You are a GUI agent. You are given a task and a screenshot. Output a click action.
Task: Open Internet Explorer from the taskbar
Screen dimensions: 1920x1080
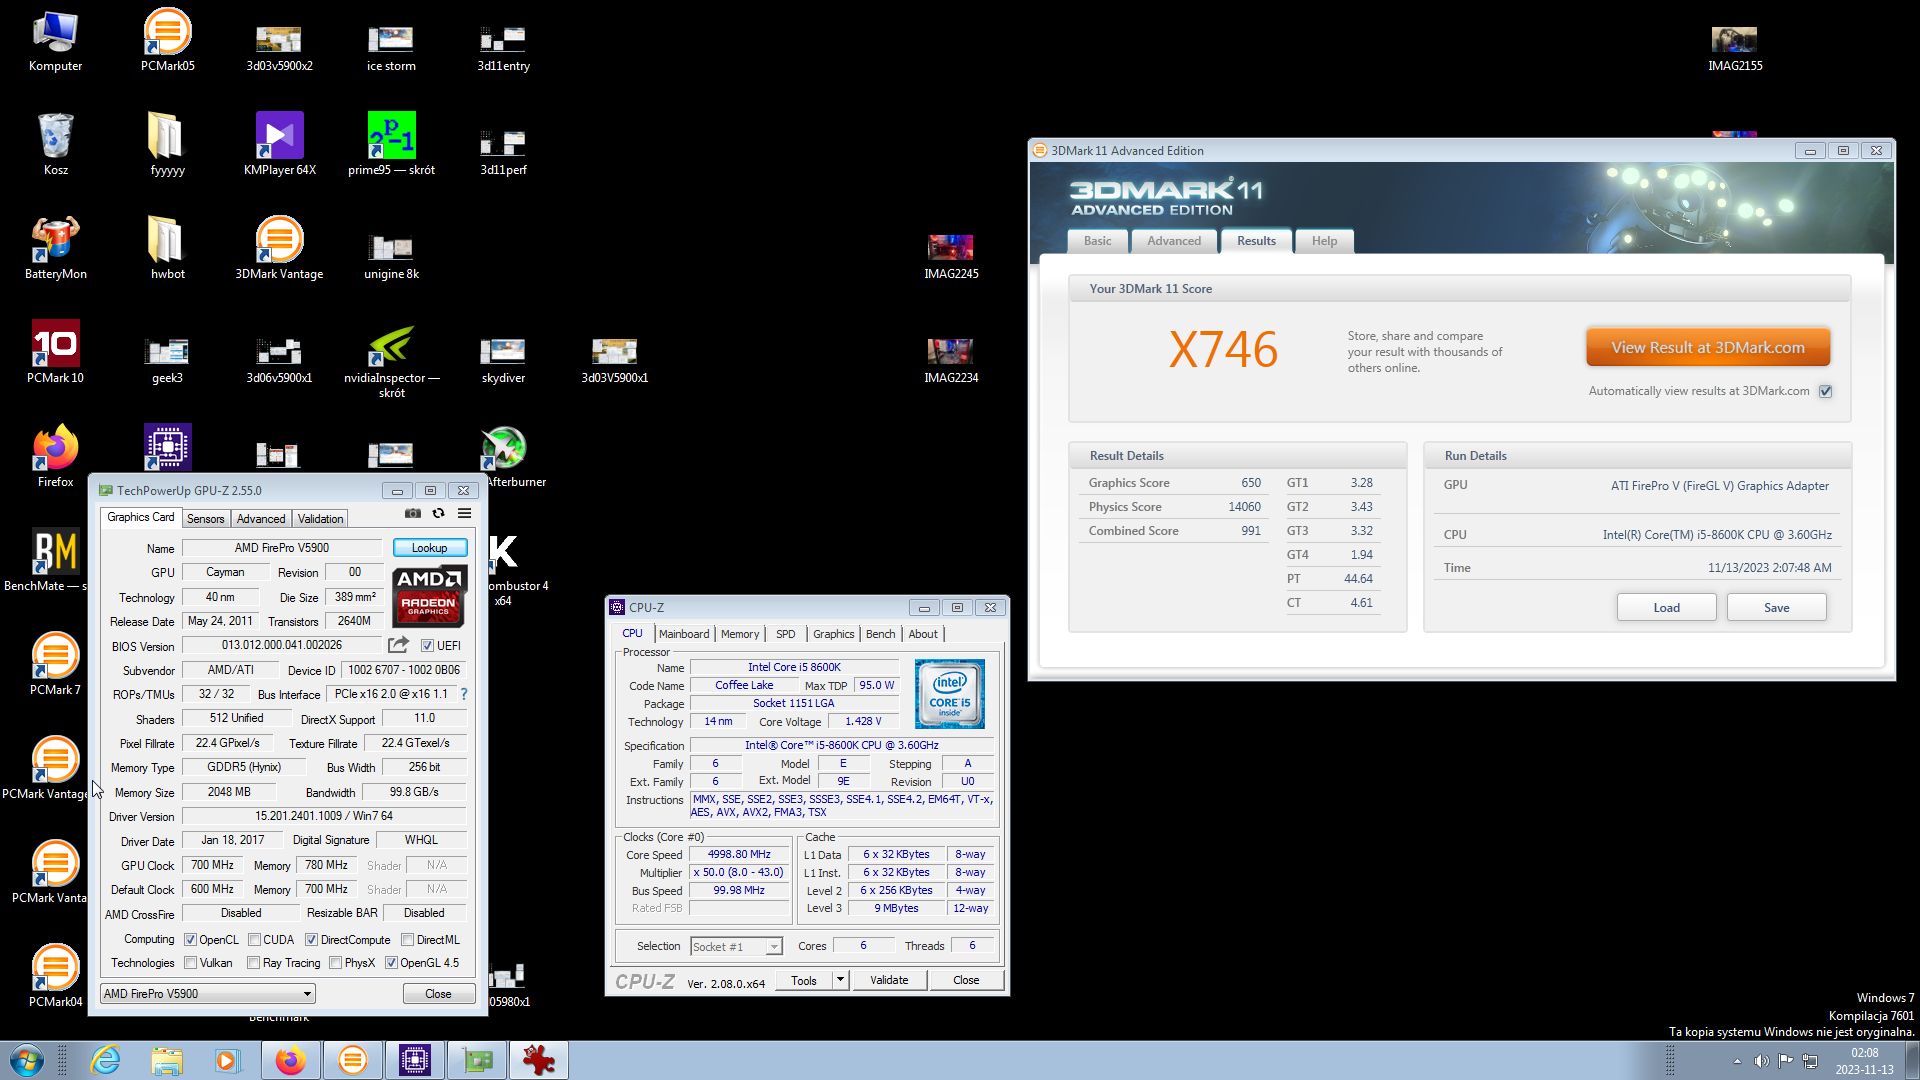tap(105, 1060)
